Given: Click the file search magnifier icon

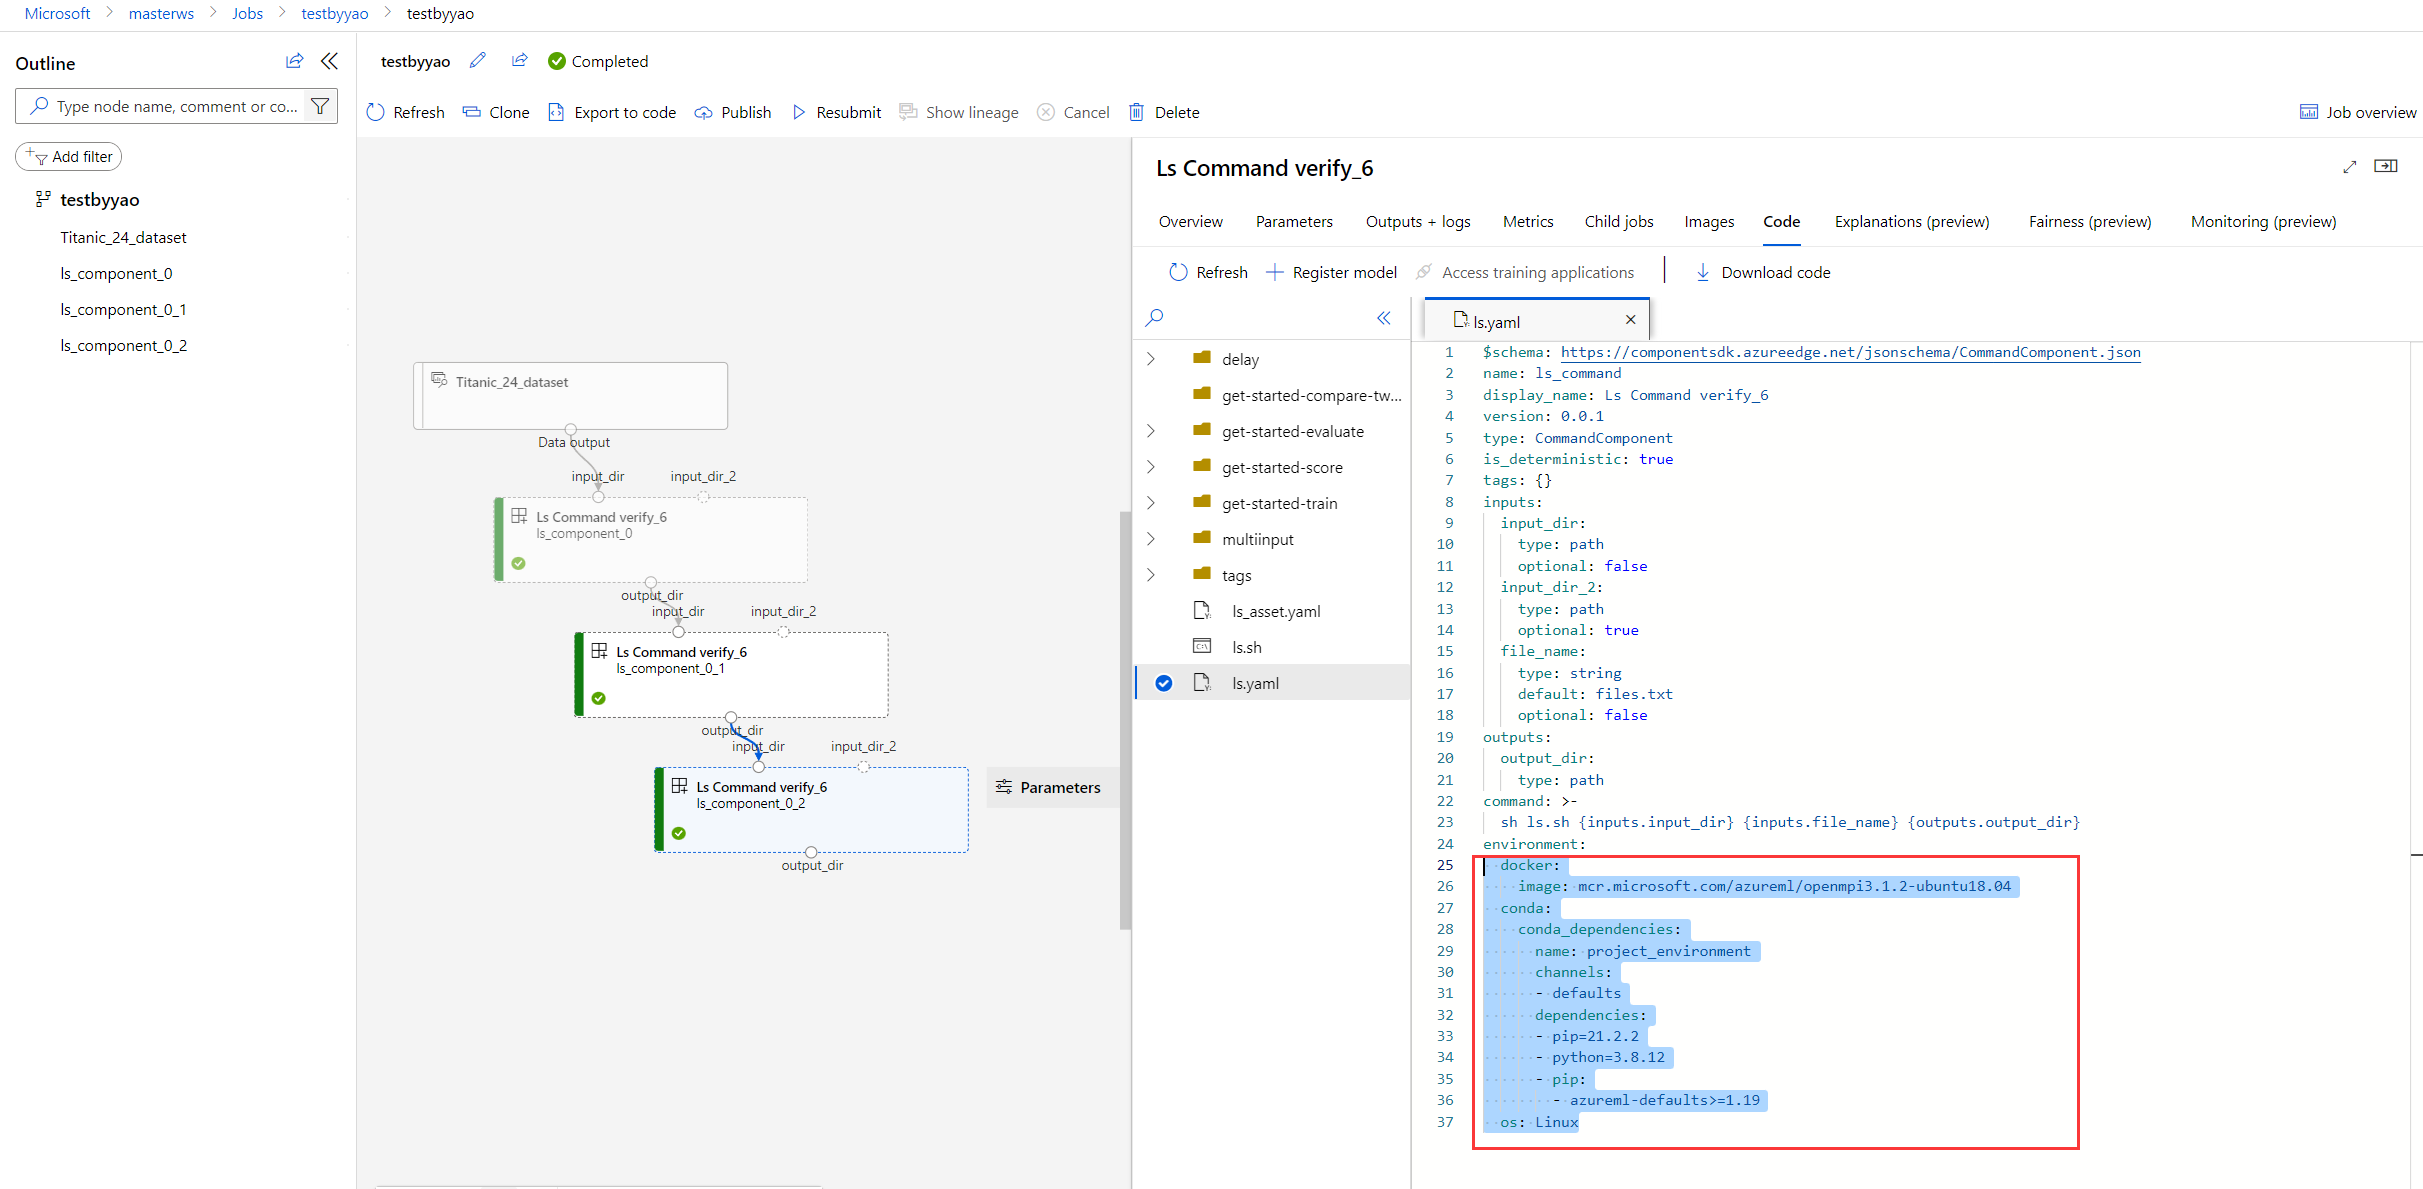Looking at the screenshot, I should pyautogui.click(x=1155, y=318).
